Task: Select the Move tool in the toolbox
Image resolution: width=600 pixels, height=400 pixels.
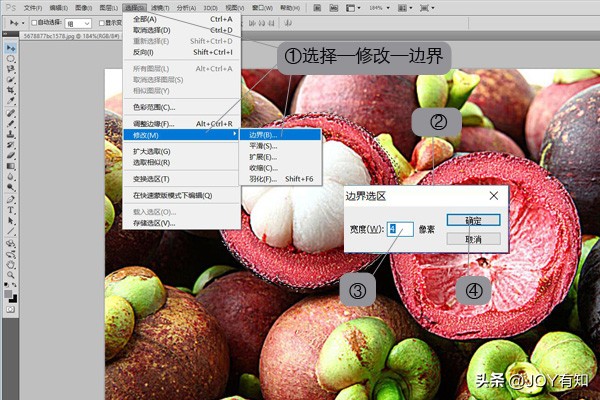Action: pyautogui.click(x=10, y=48)
